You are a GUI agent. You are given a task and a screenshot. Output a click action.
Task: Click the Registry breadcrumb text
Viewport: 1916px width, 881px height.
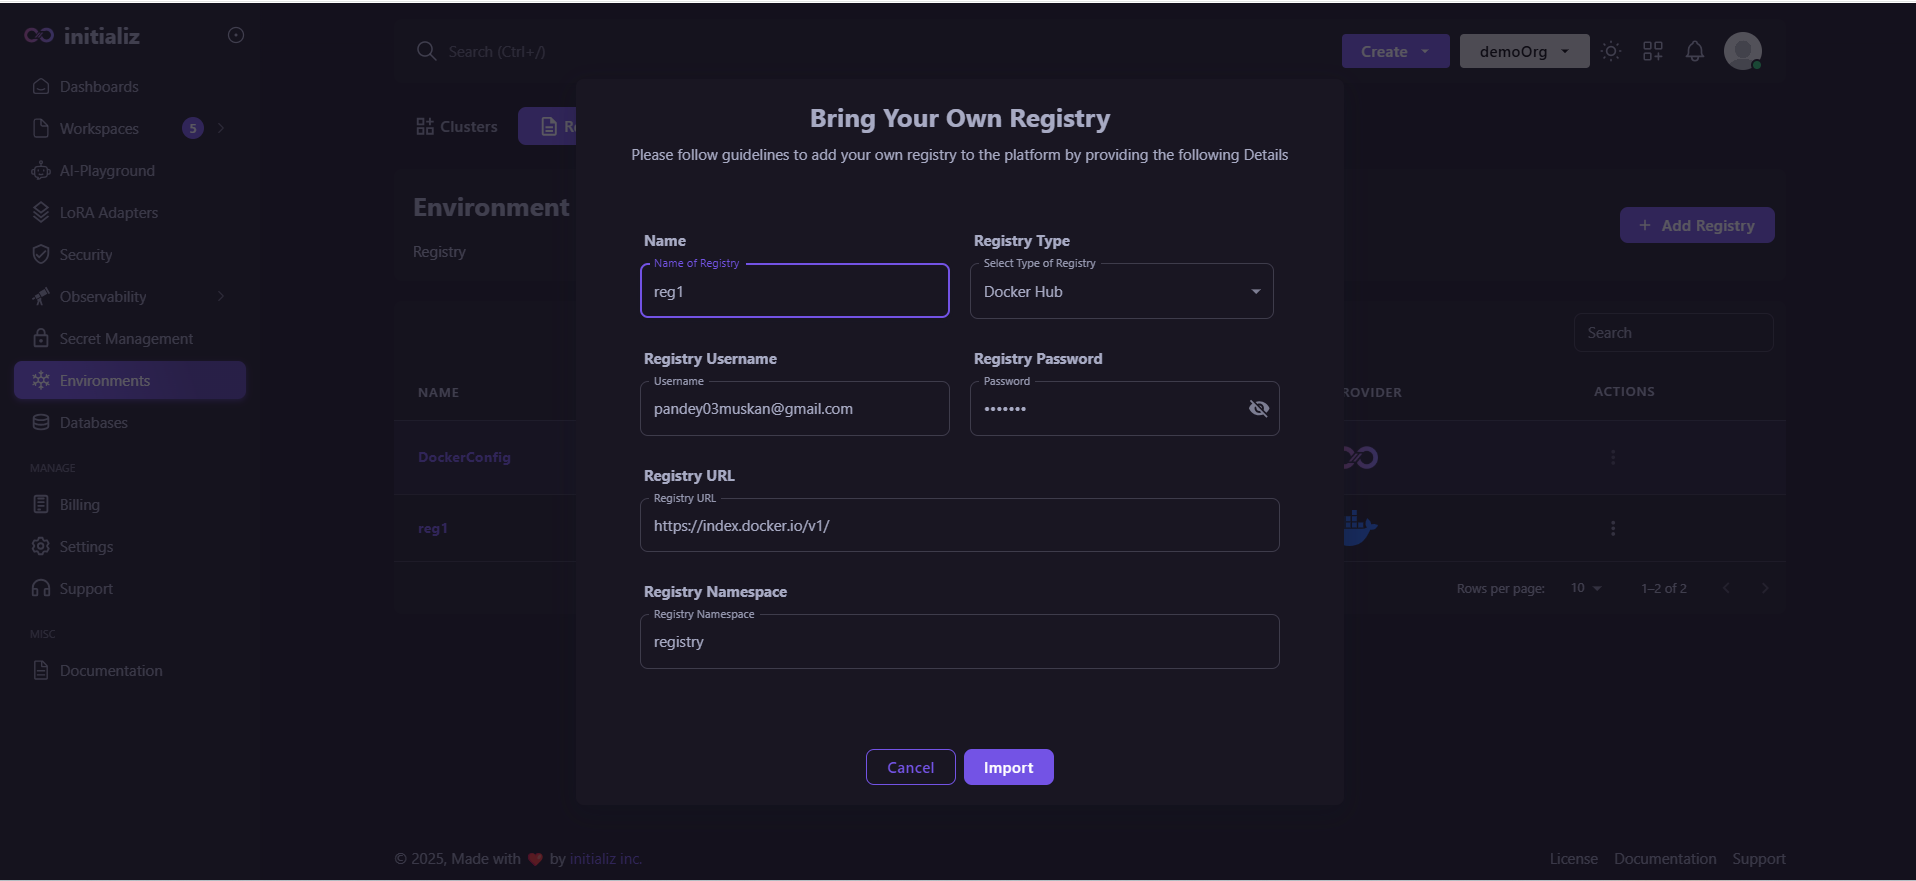(439, 252)
